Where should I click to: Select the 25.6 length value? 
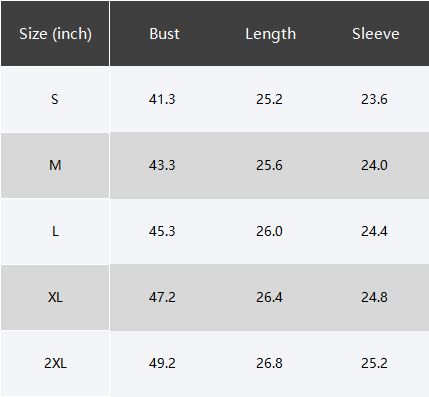click(269, 165)
